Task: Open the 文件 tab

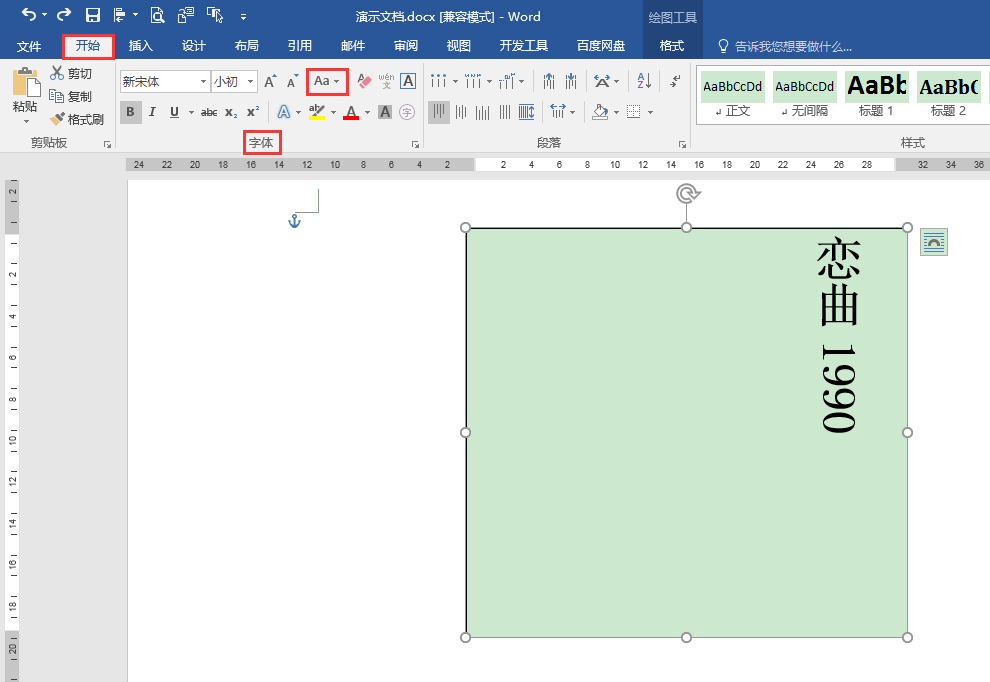Action: coord(28,46)
